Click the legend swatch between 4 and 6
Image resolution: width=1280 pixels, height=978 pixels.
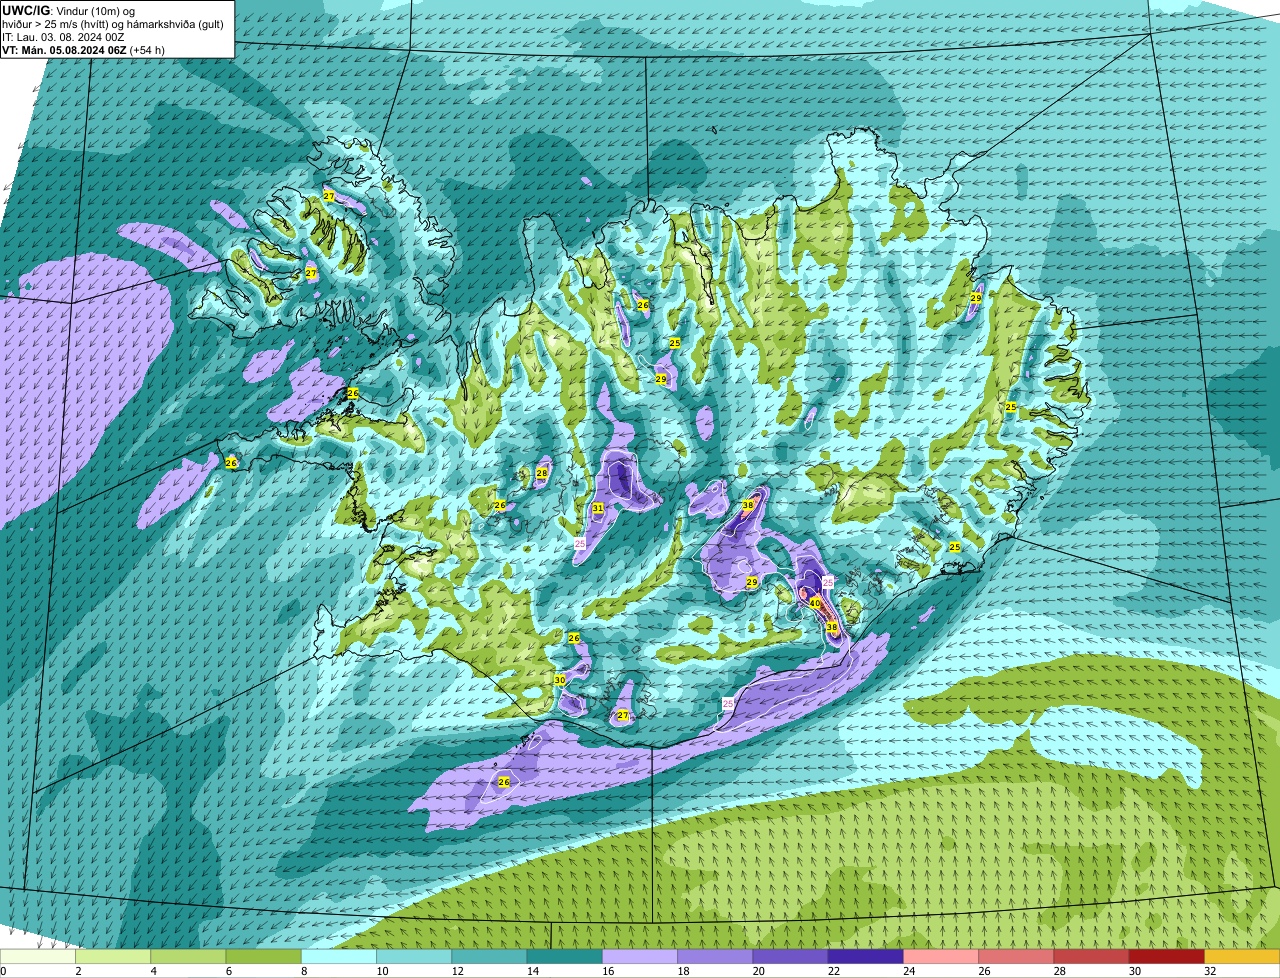[188, 957]
